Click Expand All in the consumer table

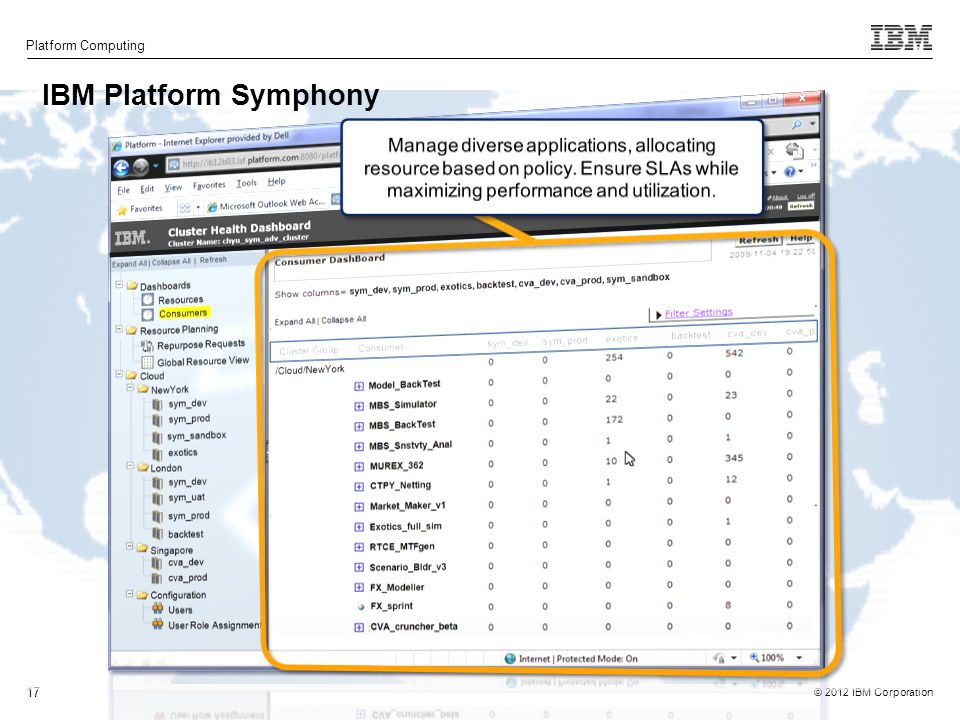pyautogui.click(x=294, y=321)
